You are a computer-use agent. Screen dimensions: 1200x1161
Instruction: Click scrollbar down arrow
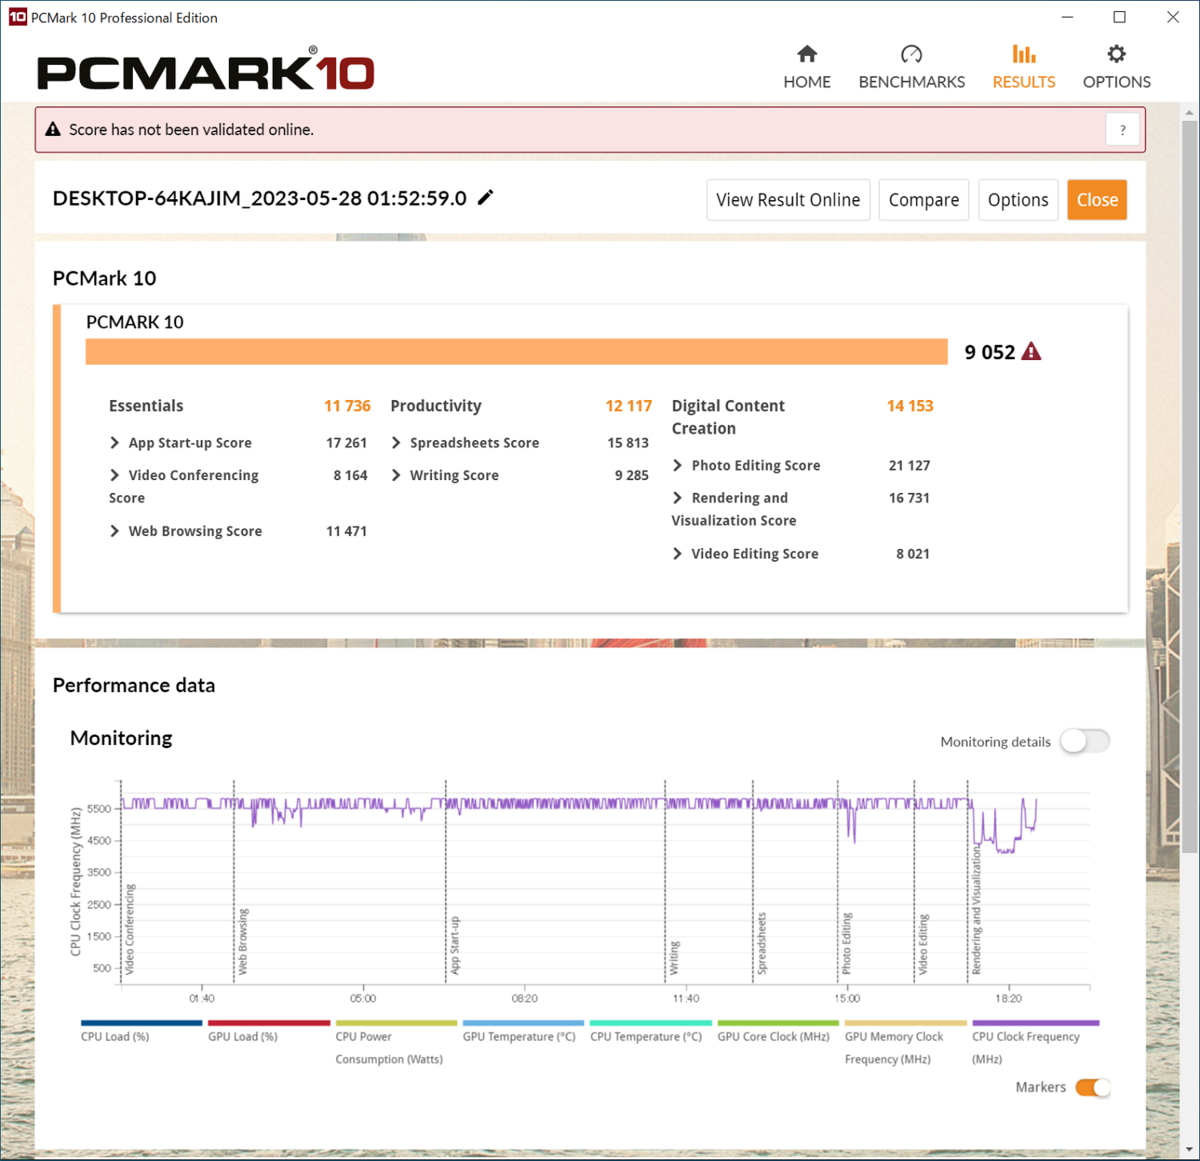pos(1189,1149)
